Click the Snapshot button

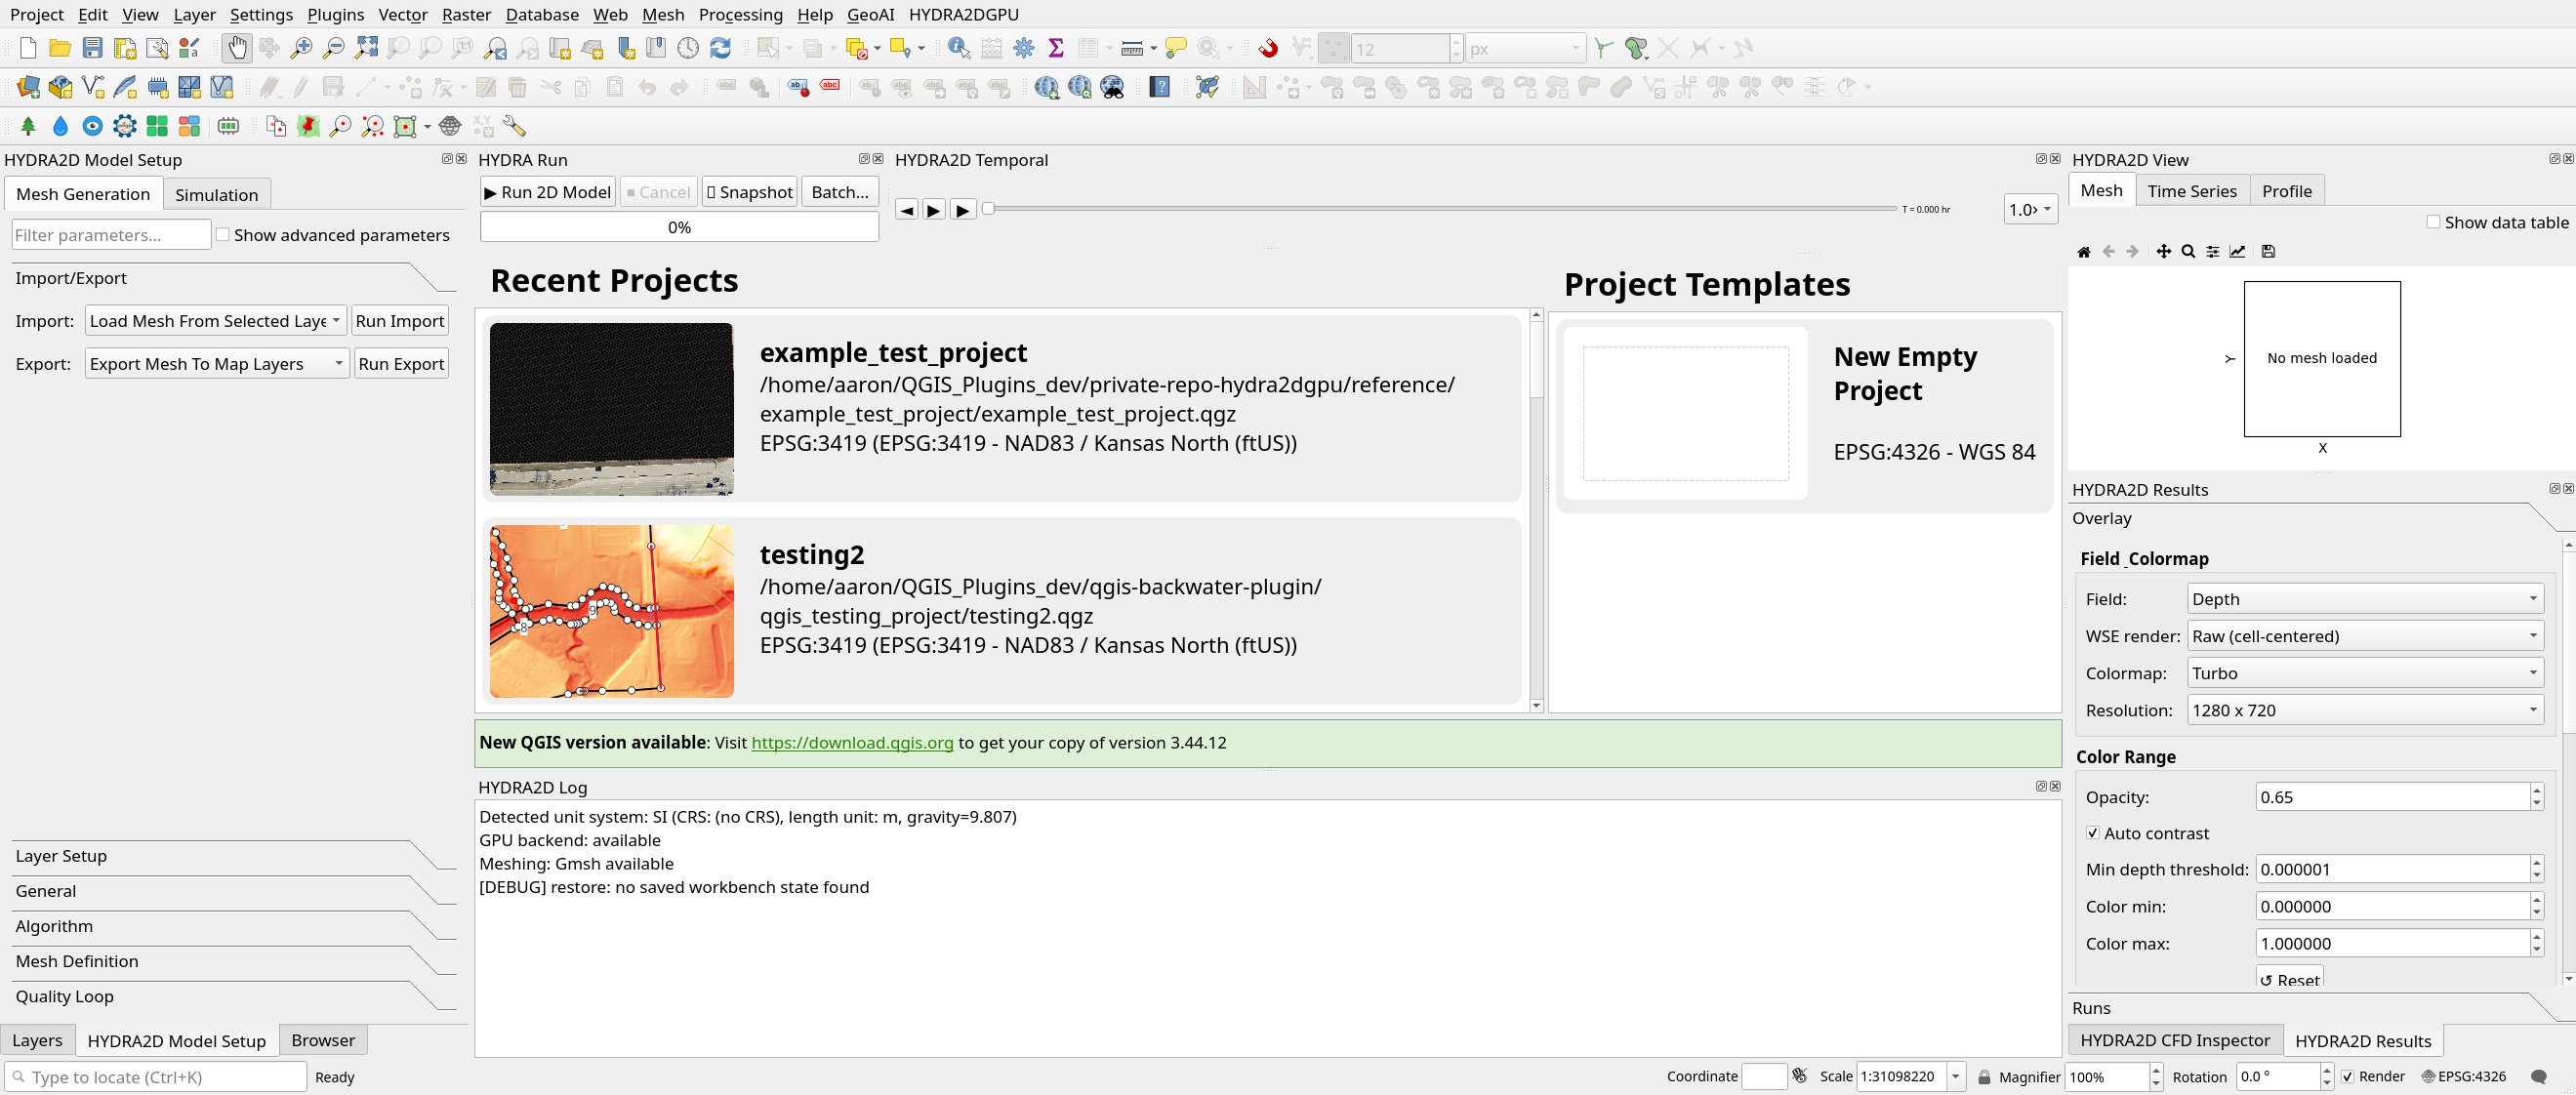coord(749,192)
